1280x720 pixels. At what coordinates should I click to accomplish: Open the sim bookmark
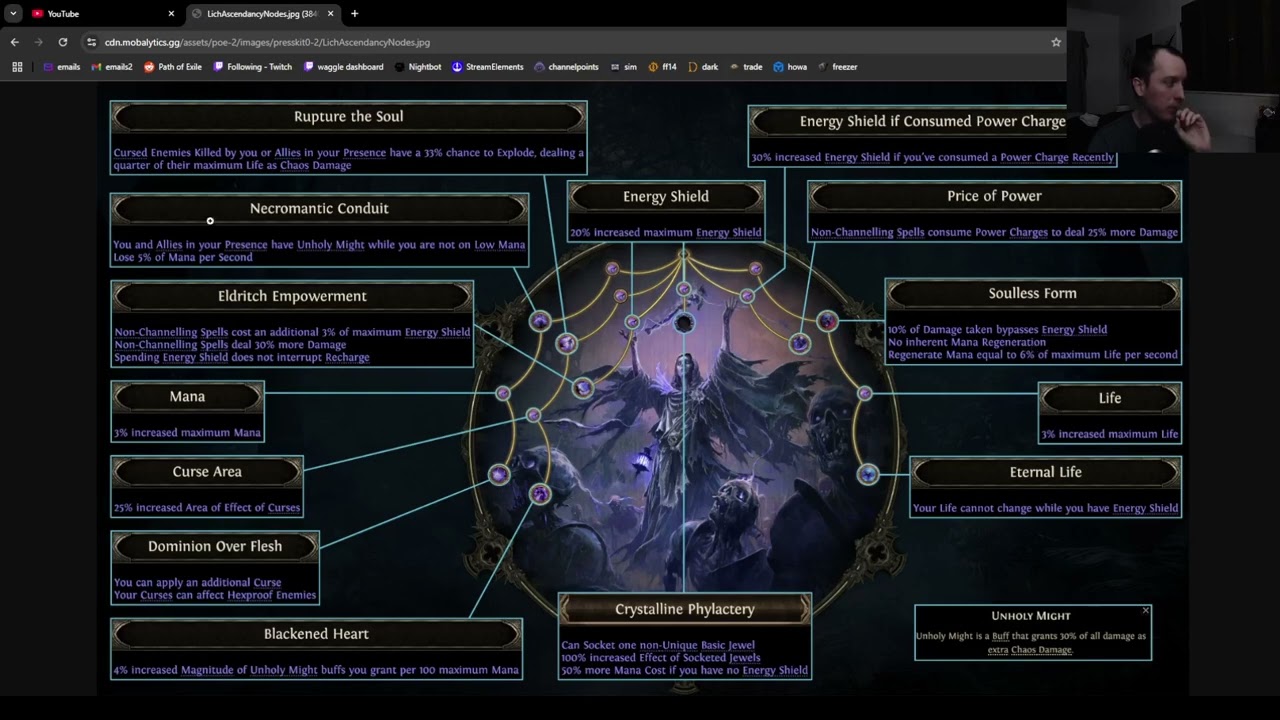click(623, 67)
